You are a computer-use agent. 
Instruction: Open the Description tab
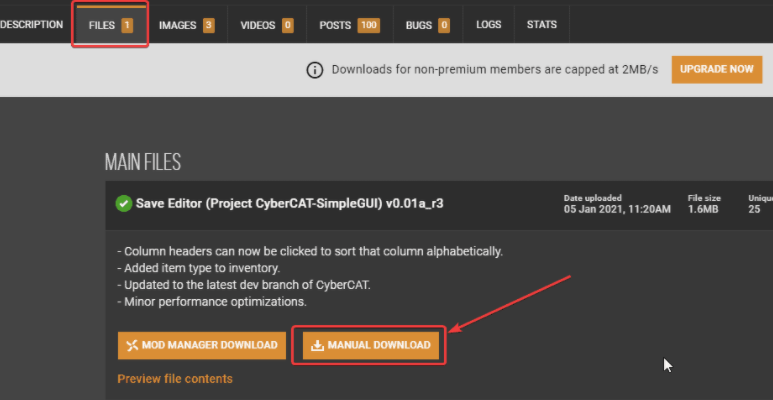(x=33, y=25)
